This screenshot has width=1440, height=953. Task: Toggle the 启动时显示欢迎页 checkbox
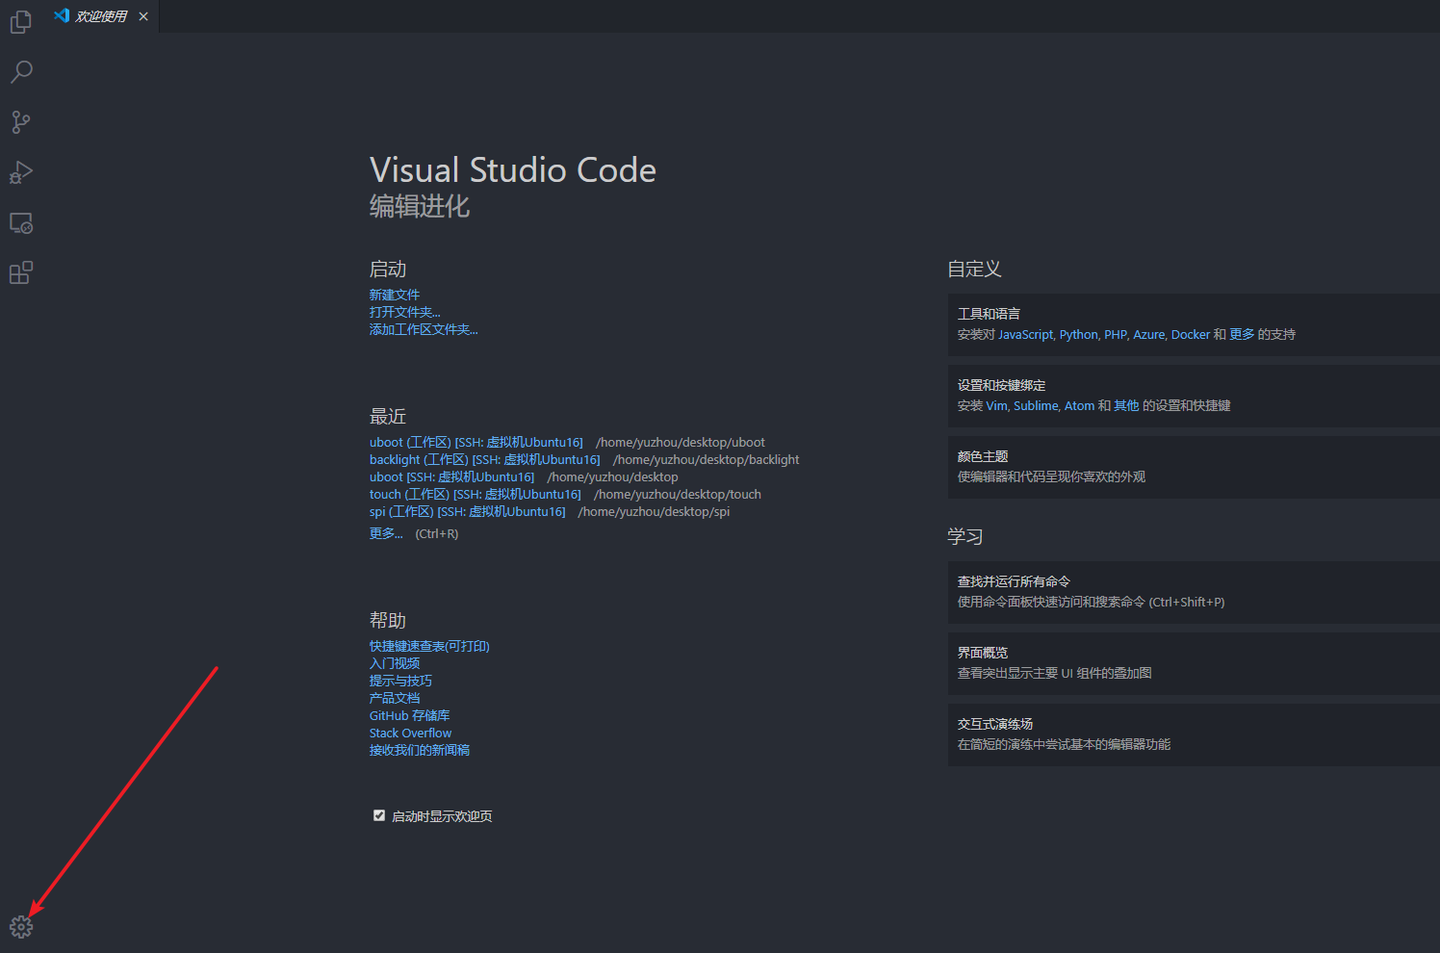(379, 815)
